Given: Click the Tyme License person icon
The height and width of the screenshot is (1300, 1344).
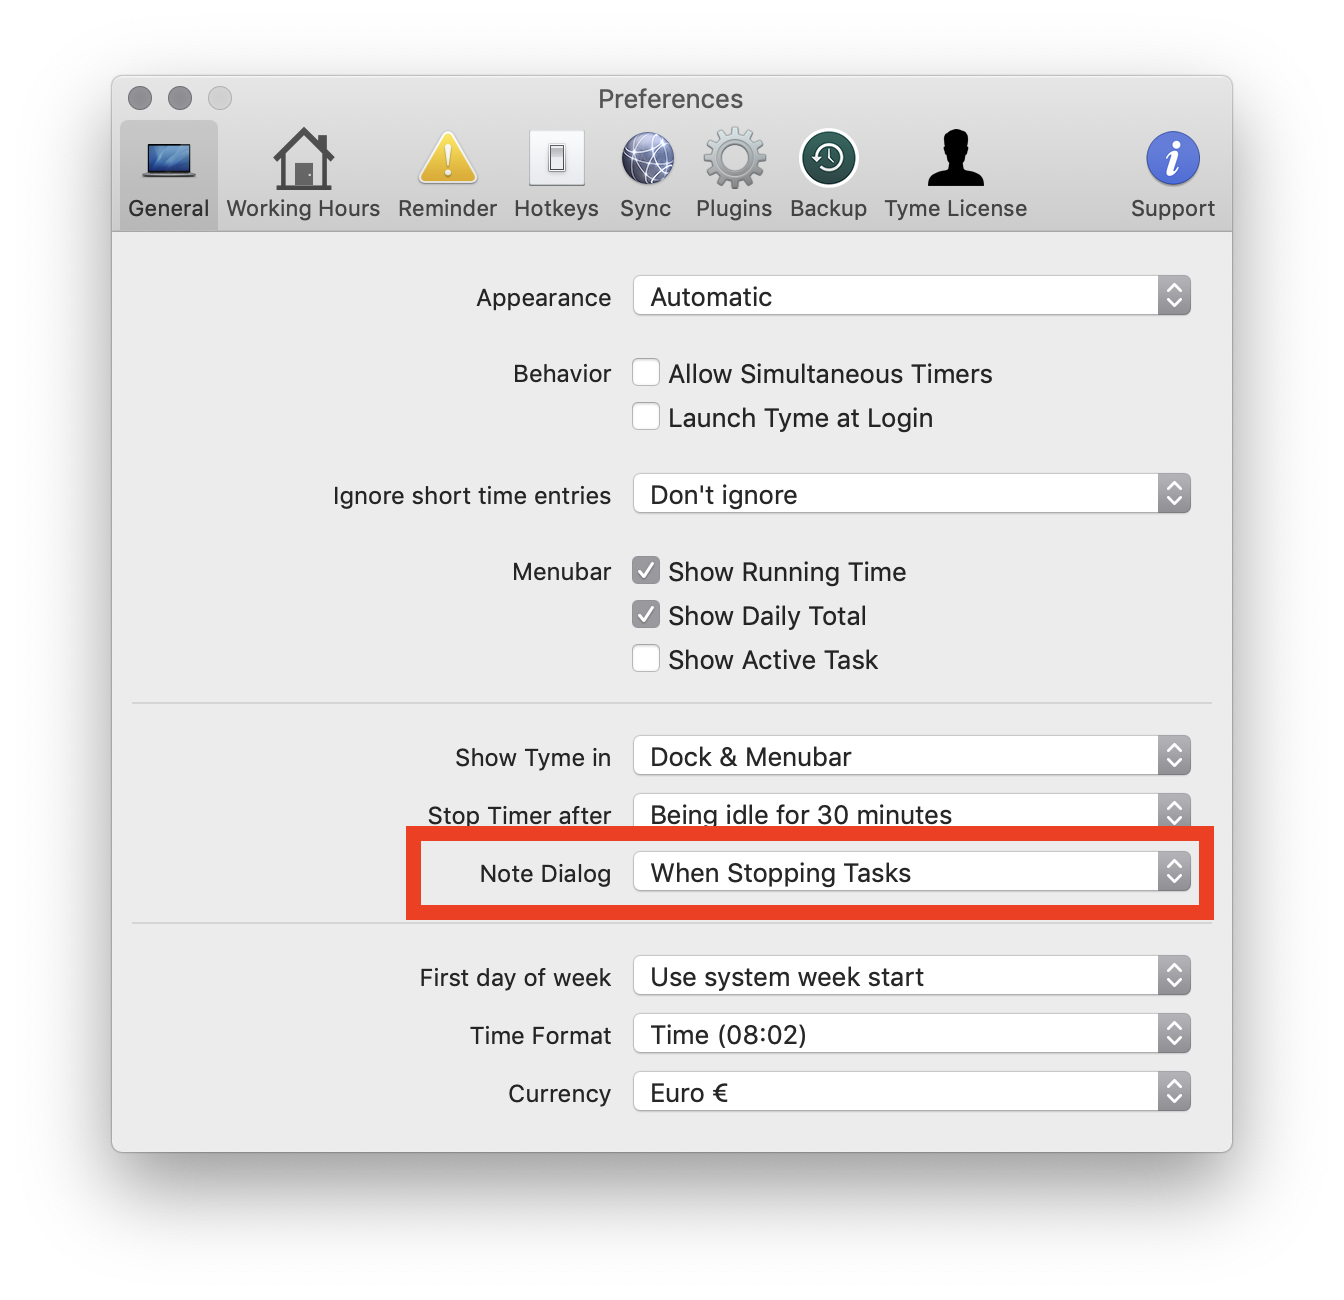Looking at the screenshot, I should (x=955, y=172).
